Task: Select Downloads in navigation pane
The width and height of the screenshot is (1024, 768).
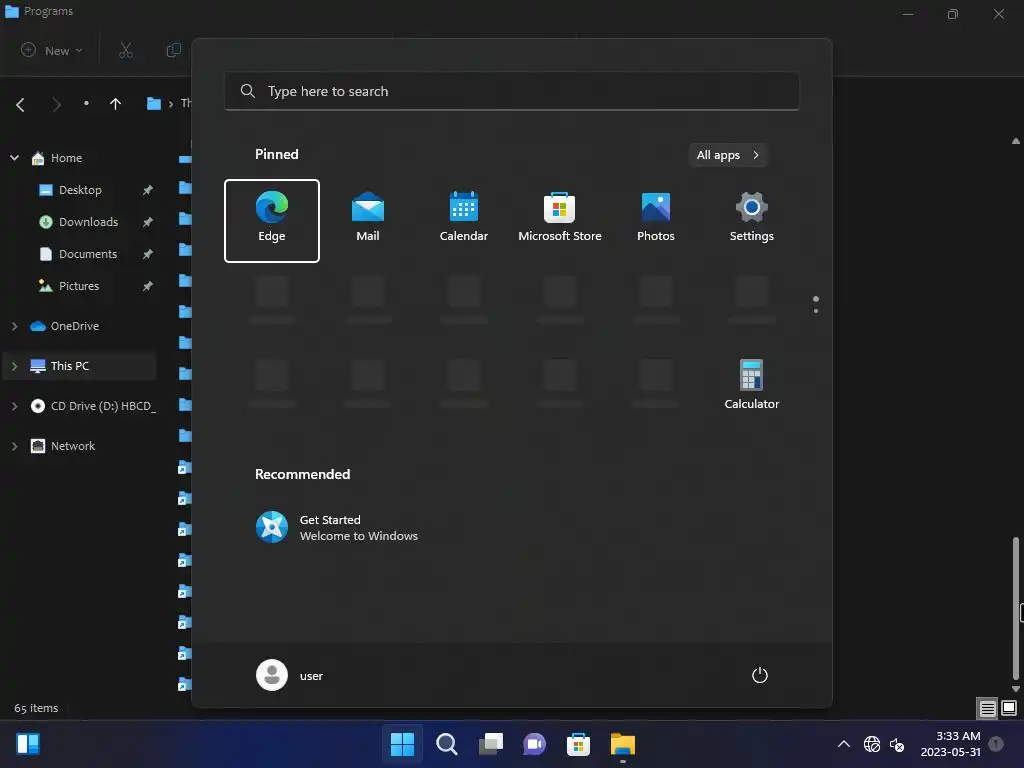Action: pyautogui.click(x=89, y=222)
